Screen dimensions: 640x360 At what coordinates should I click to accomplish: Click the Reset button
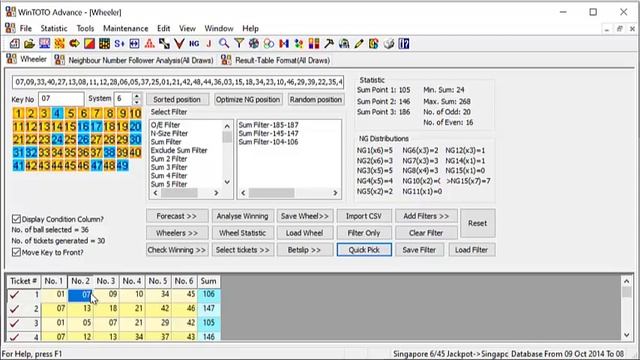(x=478, y=223)
